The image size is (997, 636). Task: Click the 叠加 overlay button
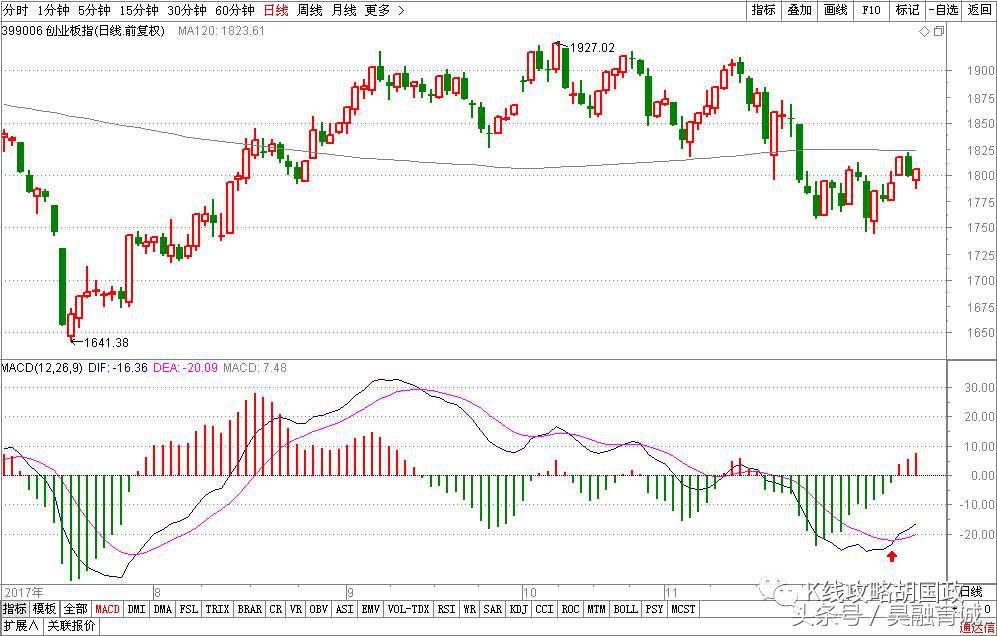click(x=799, y=10)
